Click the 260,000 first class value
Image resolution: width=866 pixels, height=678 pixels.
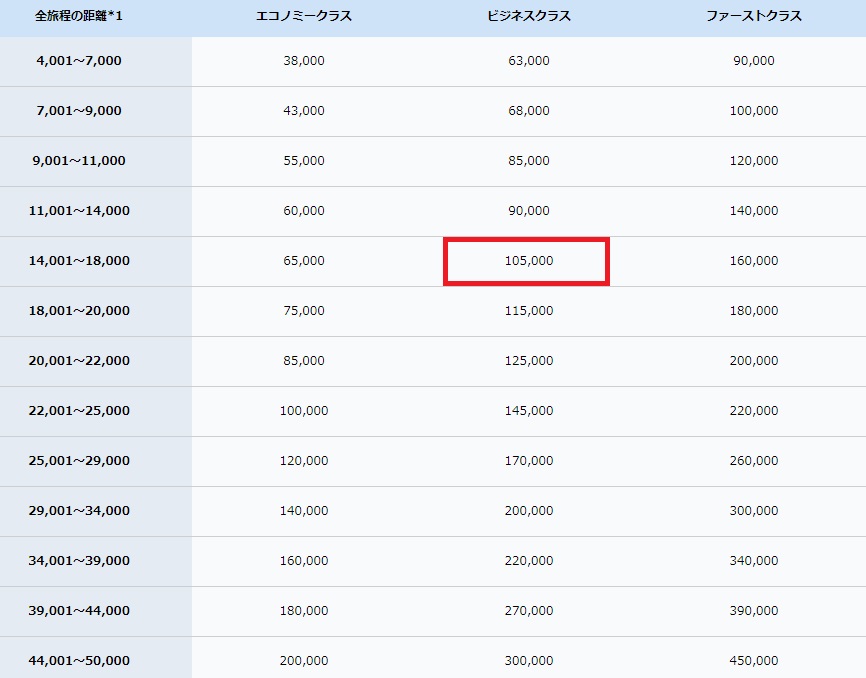point(754,460)
